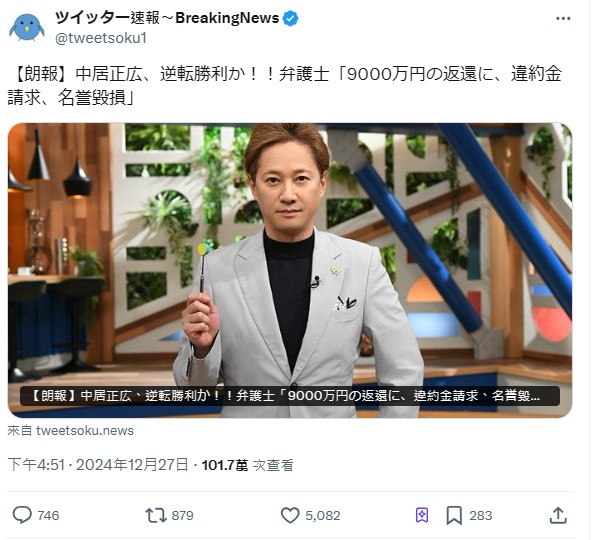The height and width of the screenshot is (540, 598).
Task: Open the ツイッター速報～BreakingNews account name
Action: pyautogui.click(x=167, y=18)
